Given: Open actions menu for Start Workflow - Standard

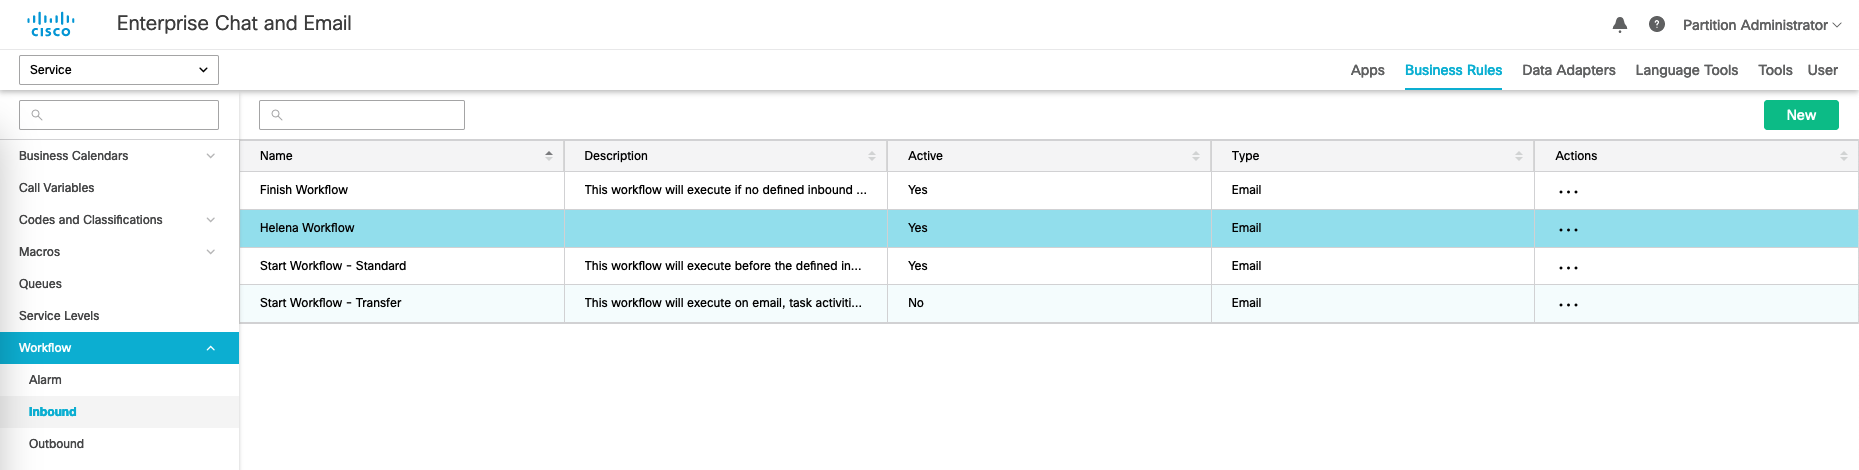Looking at the screenshot, I should (1568, 267).
